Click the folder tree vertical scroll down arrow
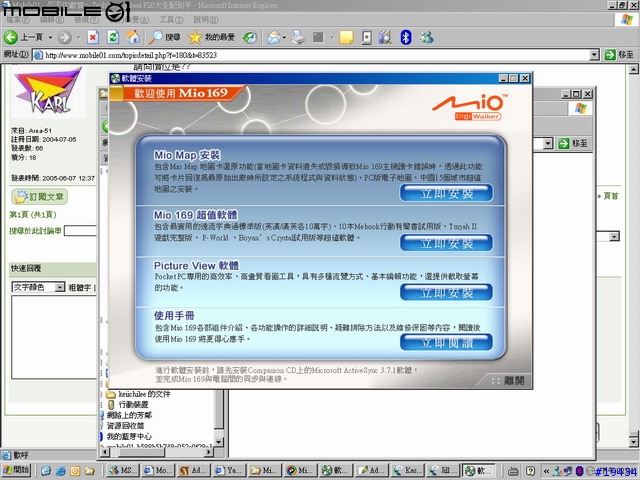This screenshot has height=480, width=640. pyautogui.click(x=219, y=442)
